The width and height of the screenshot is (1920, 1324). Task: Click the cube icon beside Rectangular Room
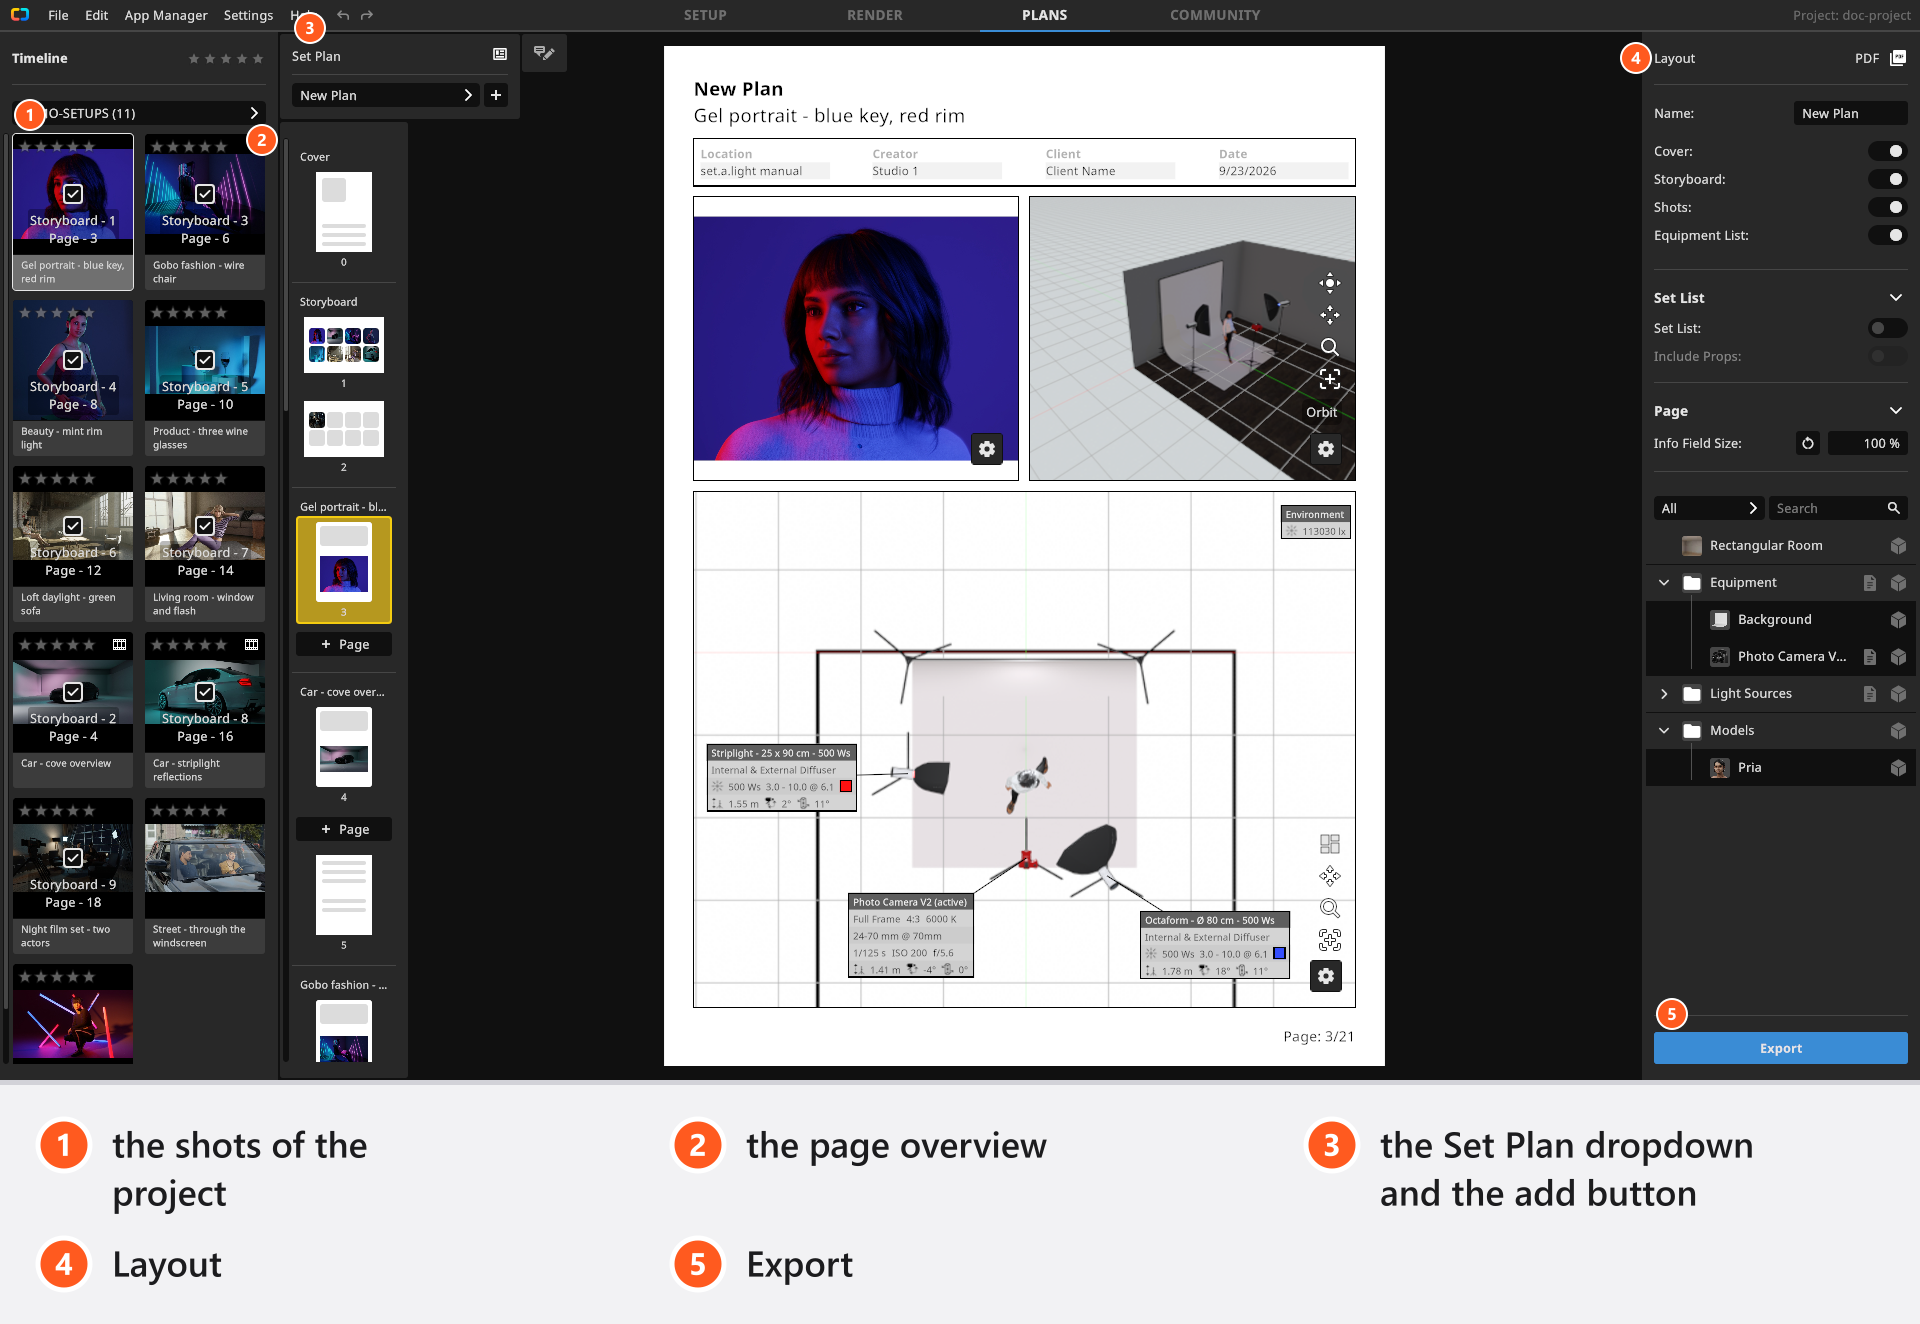coord(1898,546)
